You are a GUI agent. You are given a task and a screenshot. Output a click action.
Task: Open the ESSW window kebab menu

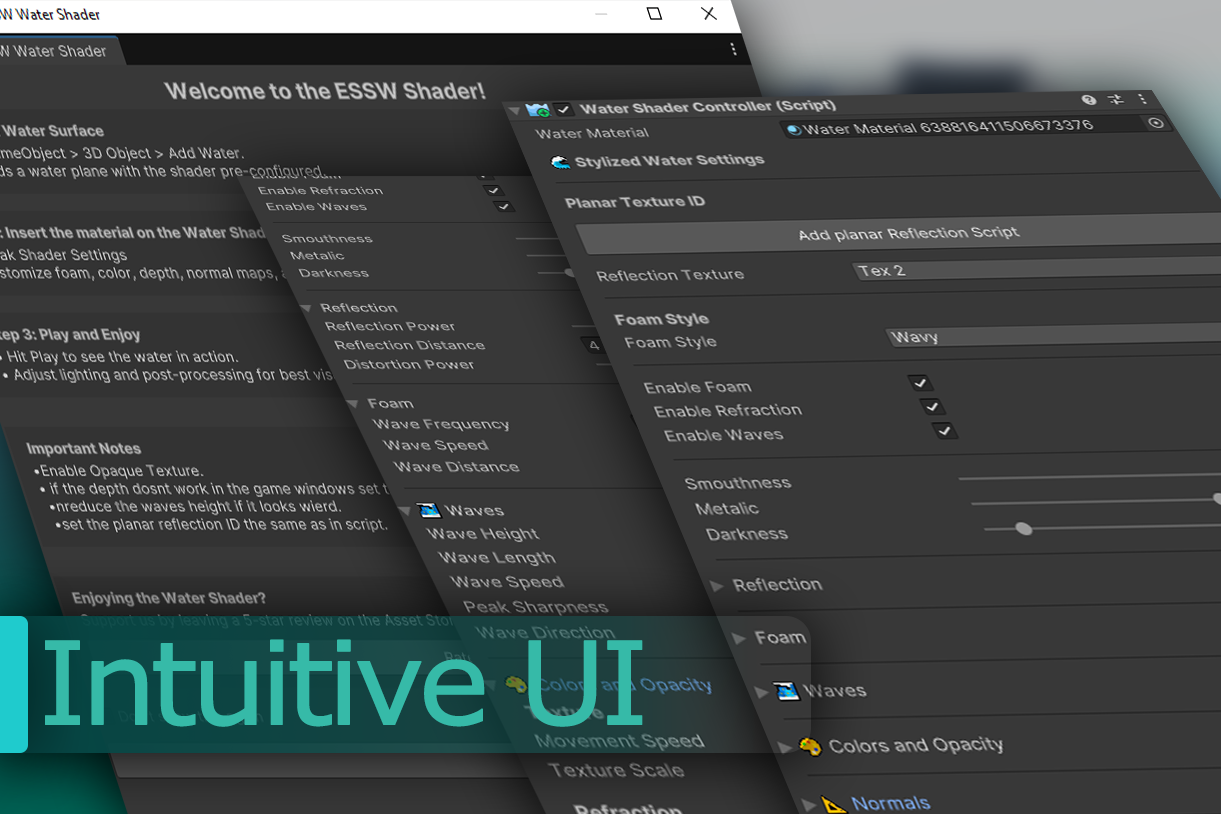click(x=733, y=49)
